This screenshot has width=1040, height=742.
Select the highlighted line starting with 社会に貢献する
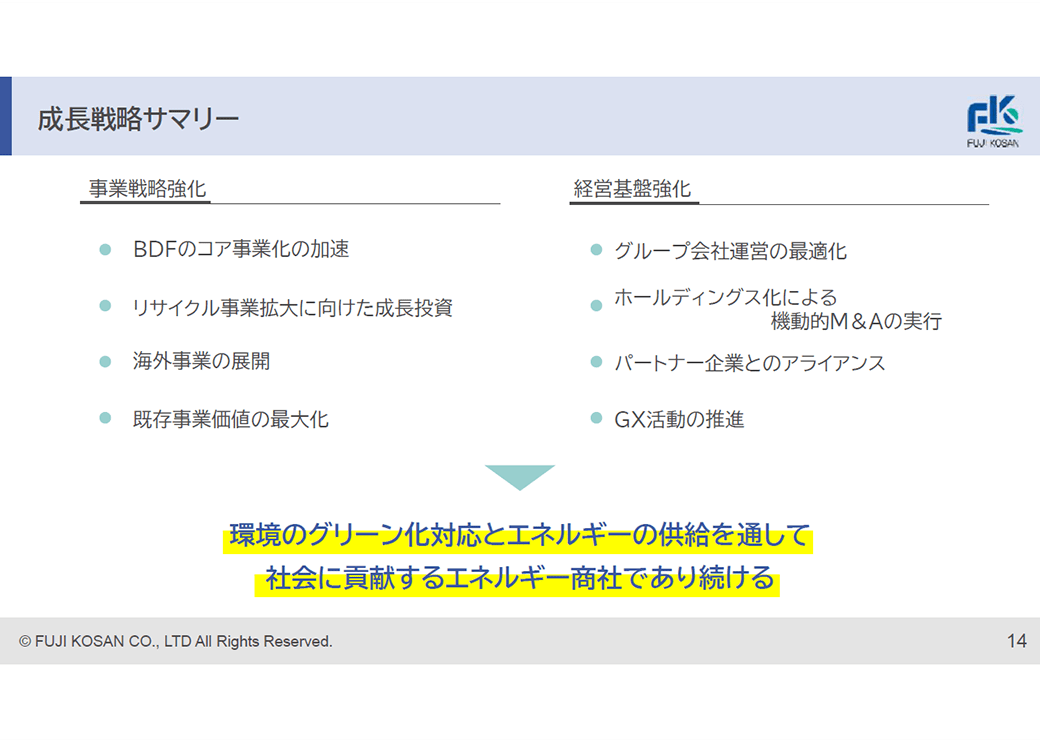pyautogui.click(x=519, y=579)
